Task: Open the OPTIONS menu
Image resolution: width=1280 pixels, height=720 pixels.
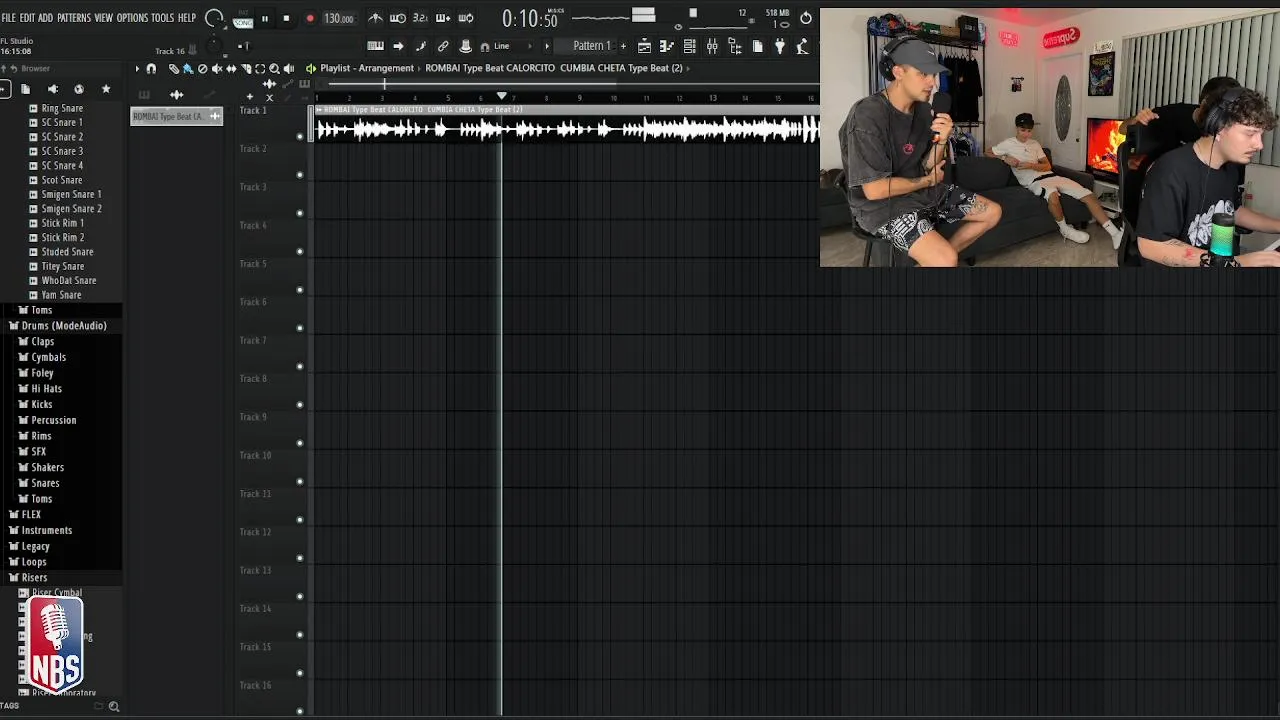Action: click(132, 18)
